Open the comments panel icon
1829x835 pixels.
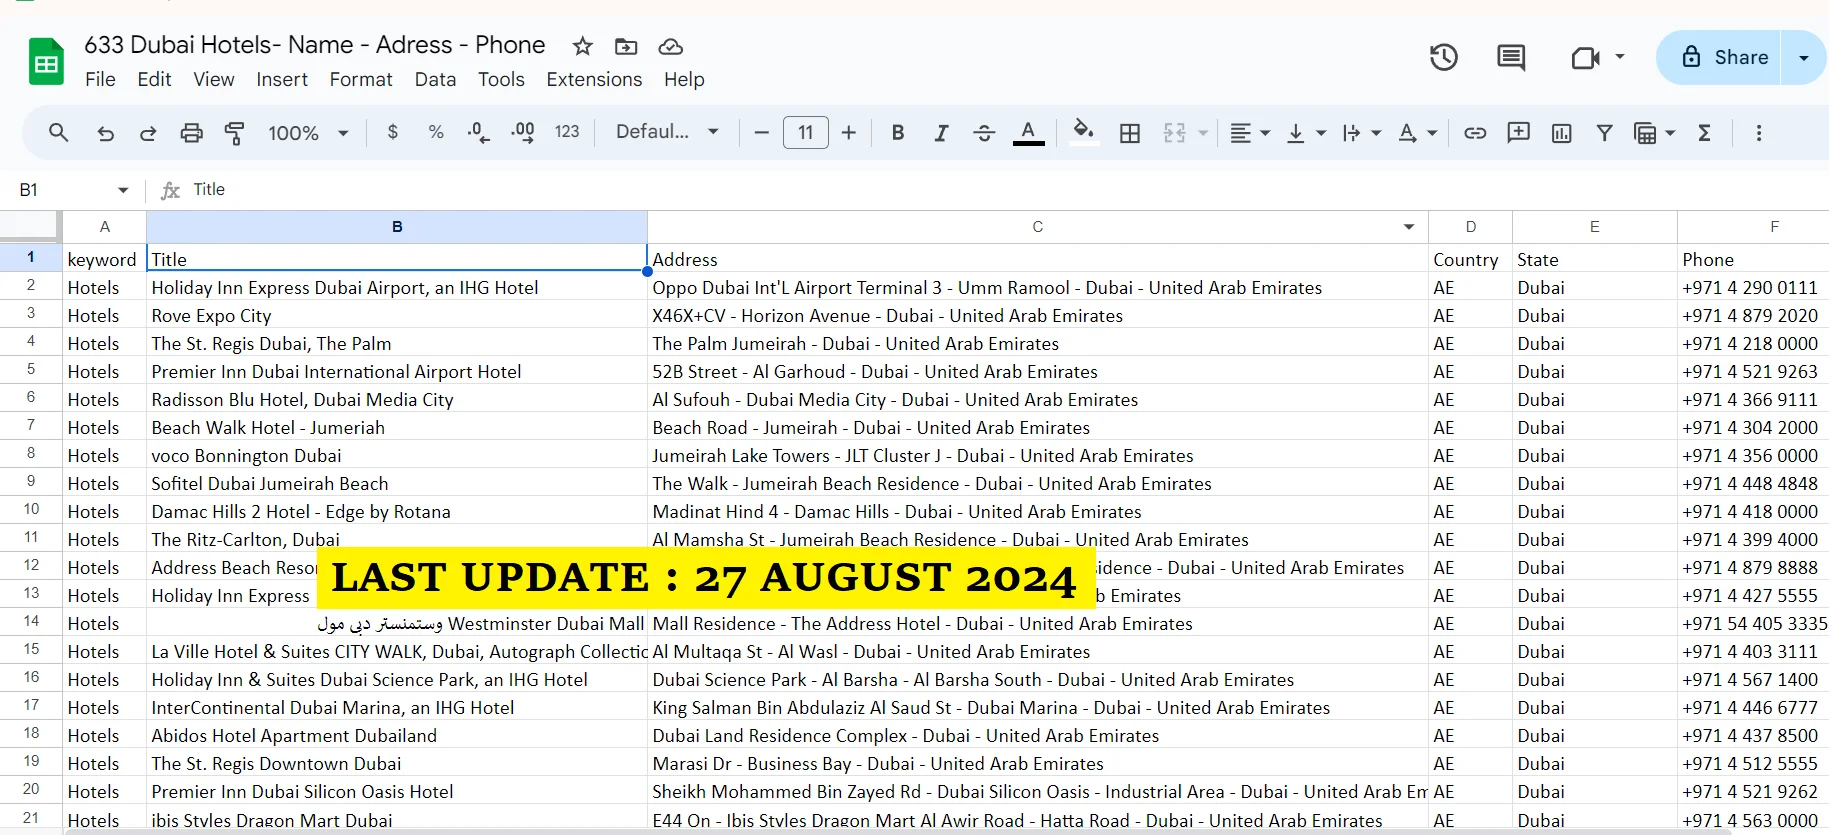1511,57
